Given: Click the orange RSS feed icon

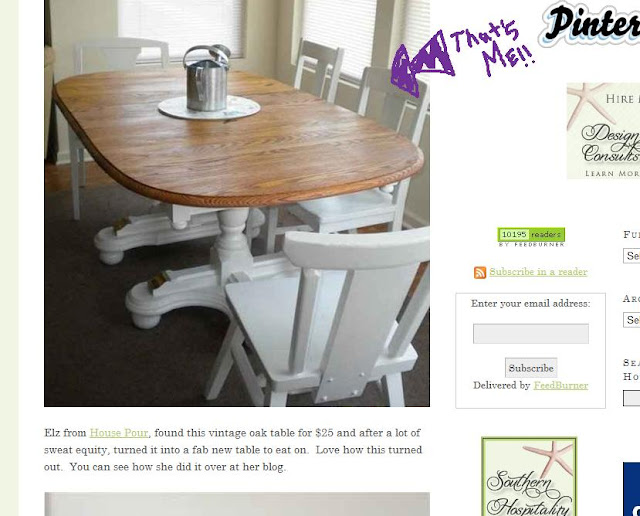Looking at the screenshot, I should pos(480,272).
